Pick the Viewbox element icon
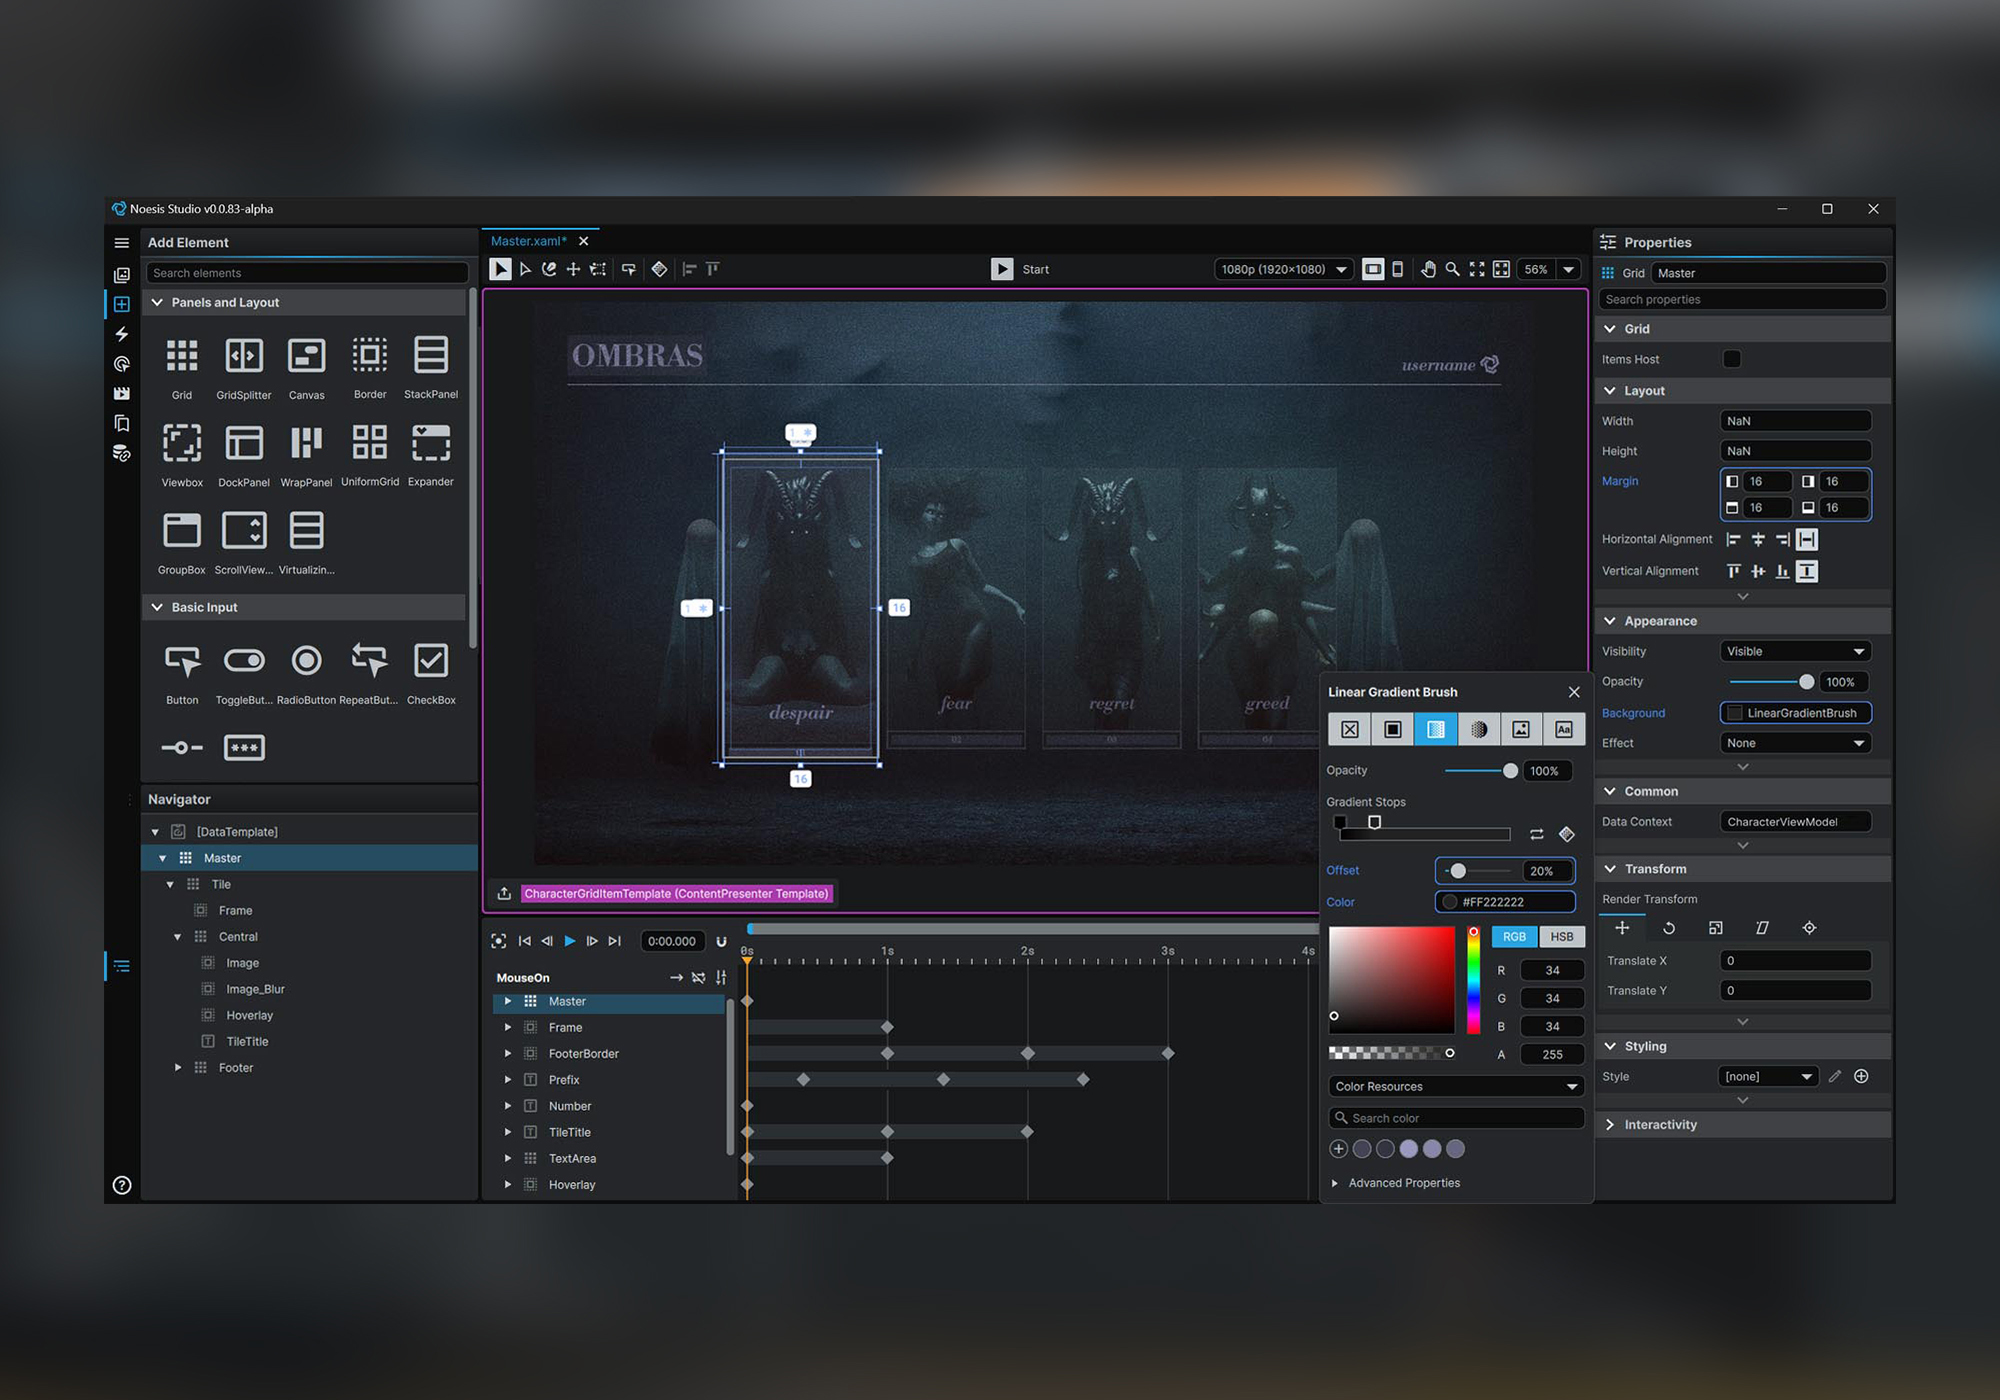Viewport: 2000px width, 1400px height. 182,443
